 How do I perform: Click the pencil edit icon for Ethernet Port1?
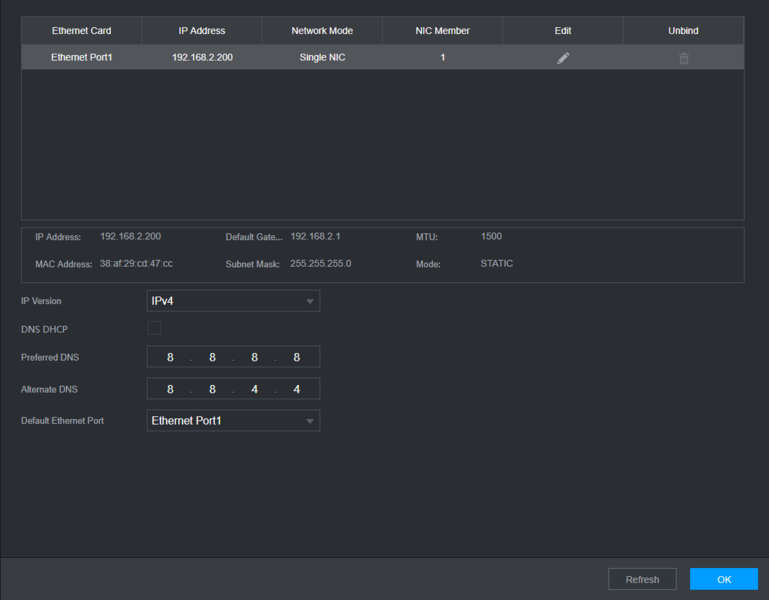pyautogui.click(x=563, y=58)
